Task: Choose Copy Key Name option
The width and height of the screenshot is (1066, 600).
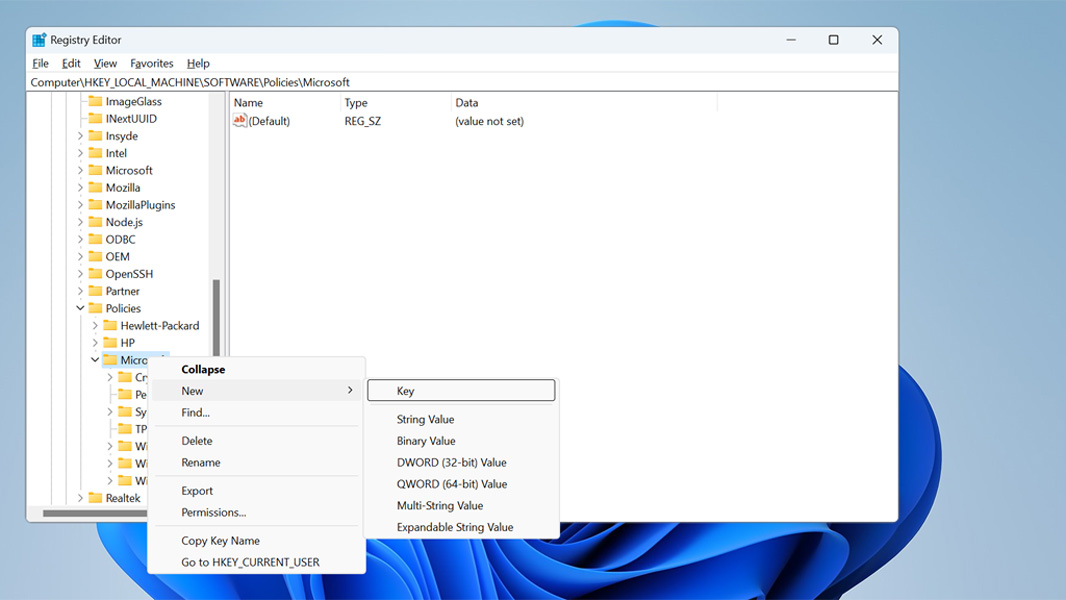Action: pyautogui.click(x=220, y=540)
